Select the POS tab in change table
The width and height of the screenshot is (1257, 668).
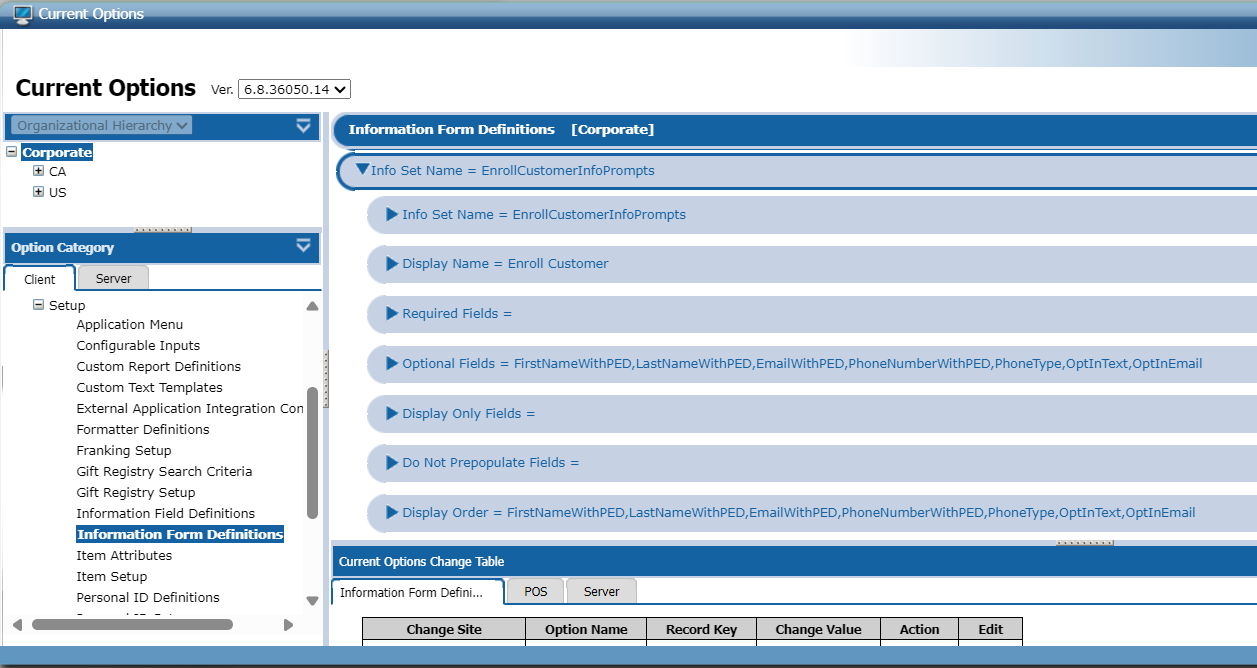[x=535, y=592]
